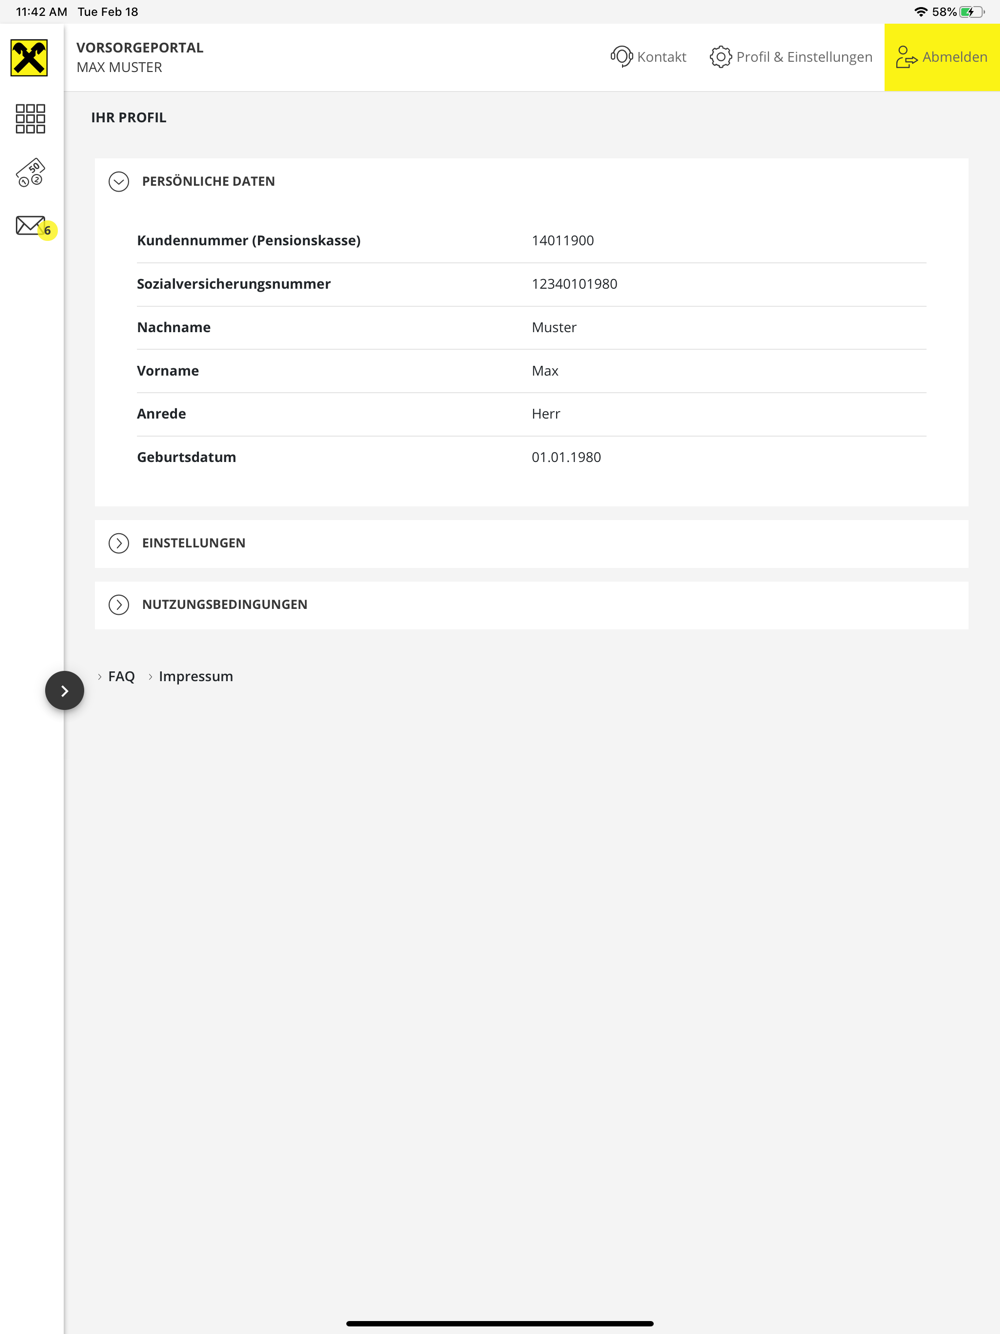Image resolution: width=1000 pixels, height=1334 pixels.
Task: Open the Impressum link
Action: click(x=195, y=676)
